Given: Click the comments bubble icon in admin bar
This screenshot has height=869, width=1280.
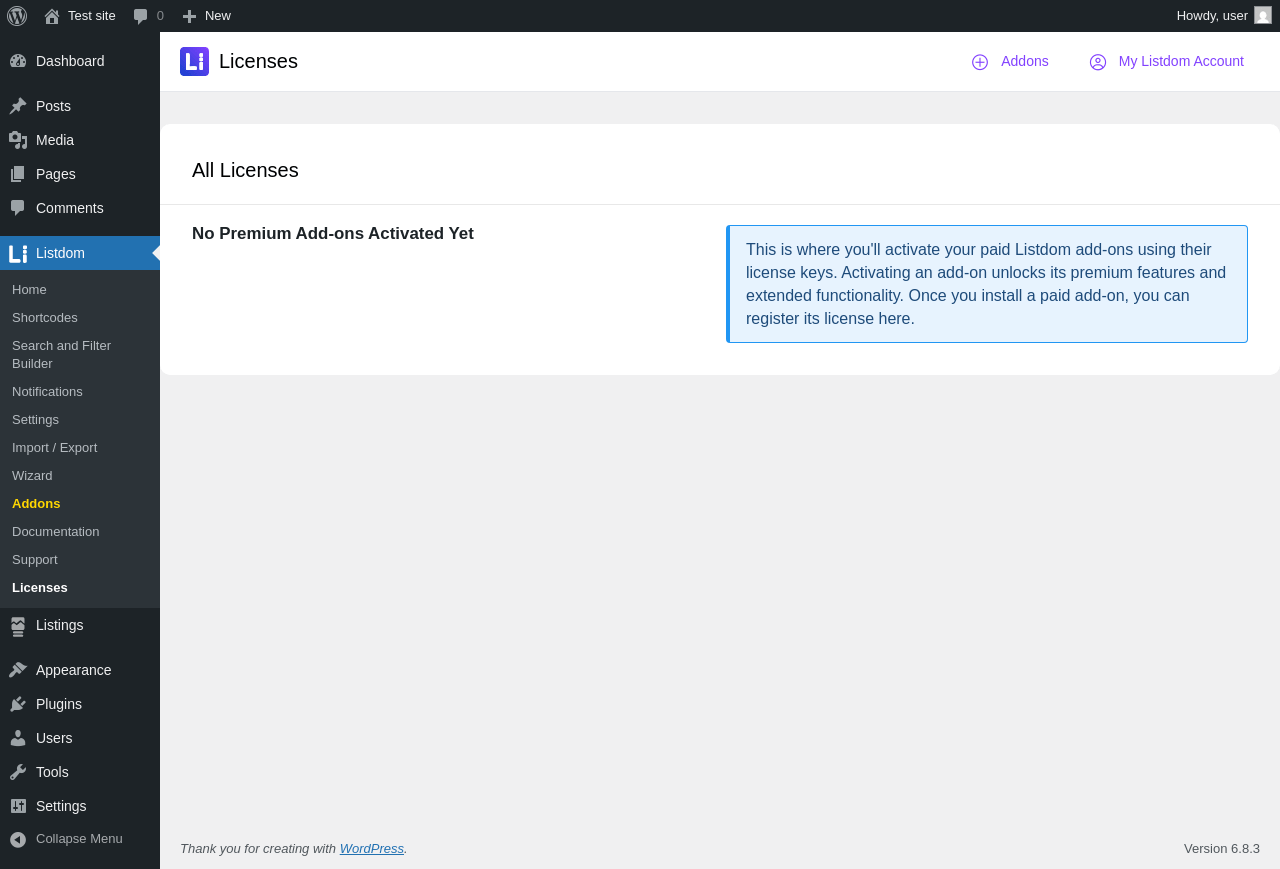Looking at the screenshot, I should 141,16.
